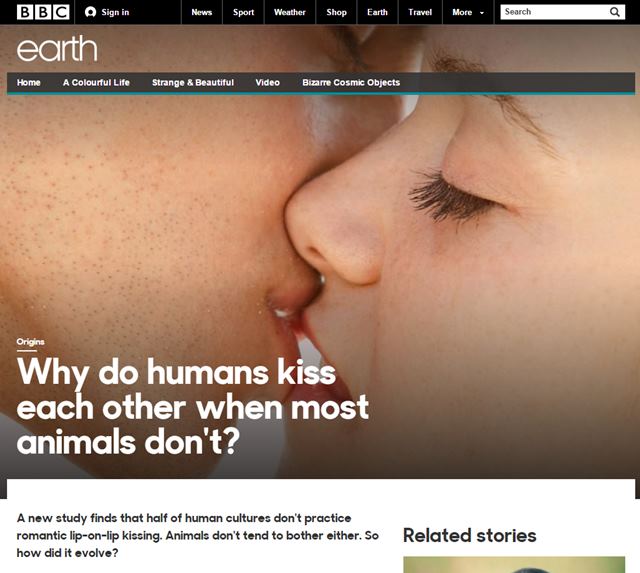Open the Video section

[267, 82]
